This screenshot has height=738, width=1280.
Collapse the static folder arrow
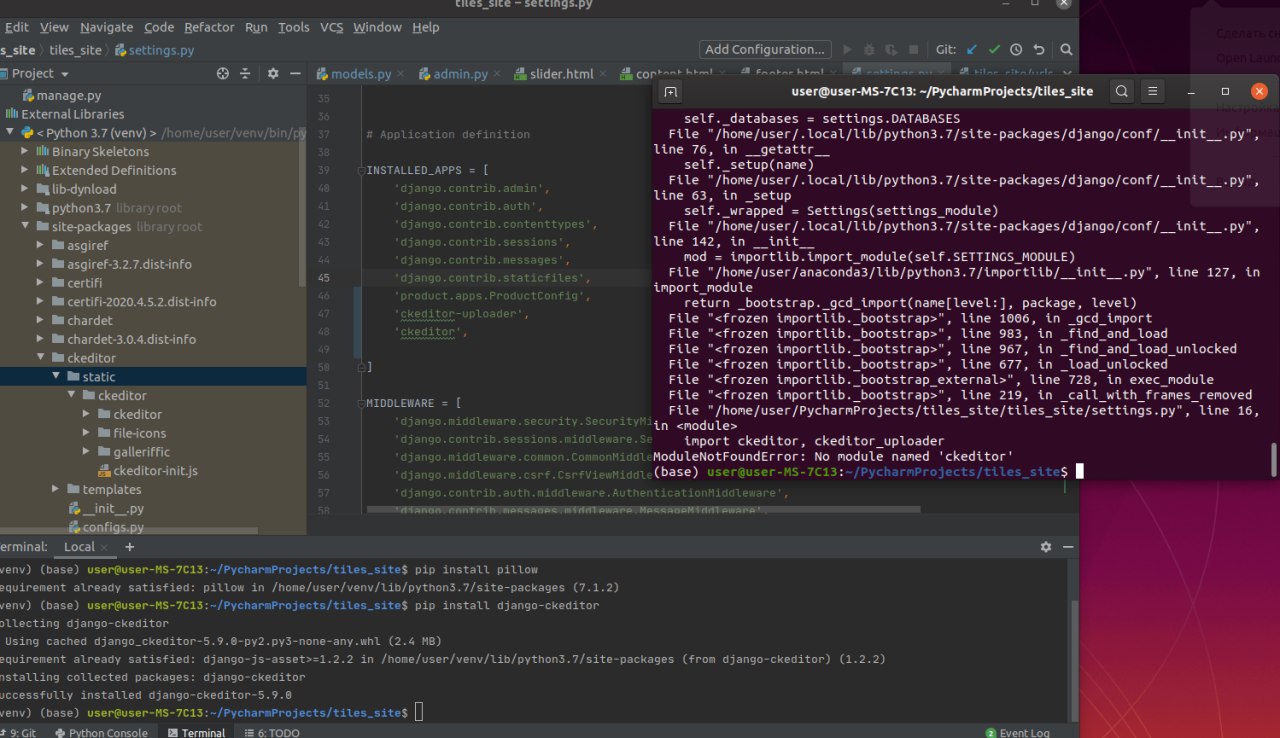point(56,377)
